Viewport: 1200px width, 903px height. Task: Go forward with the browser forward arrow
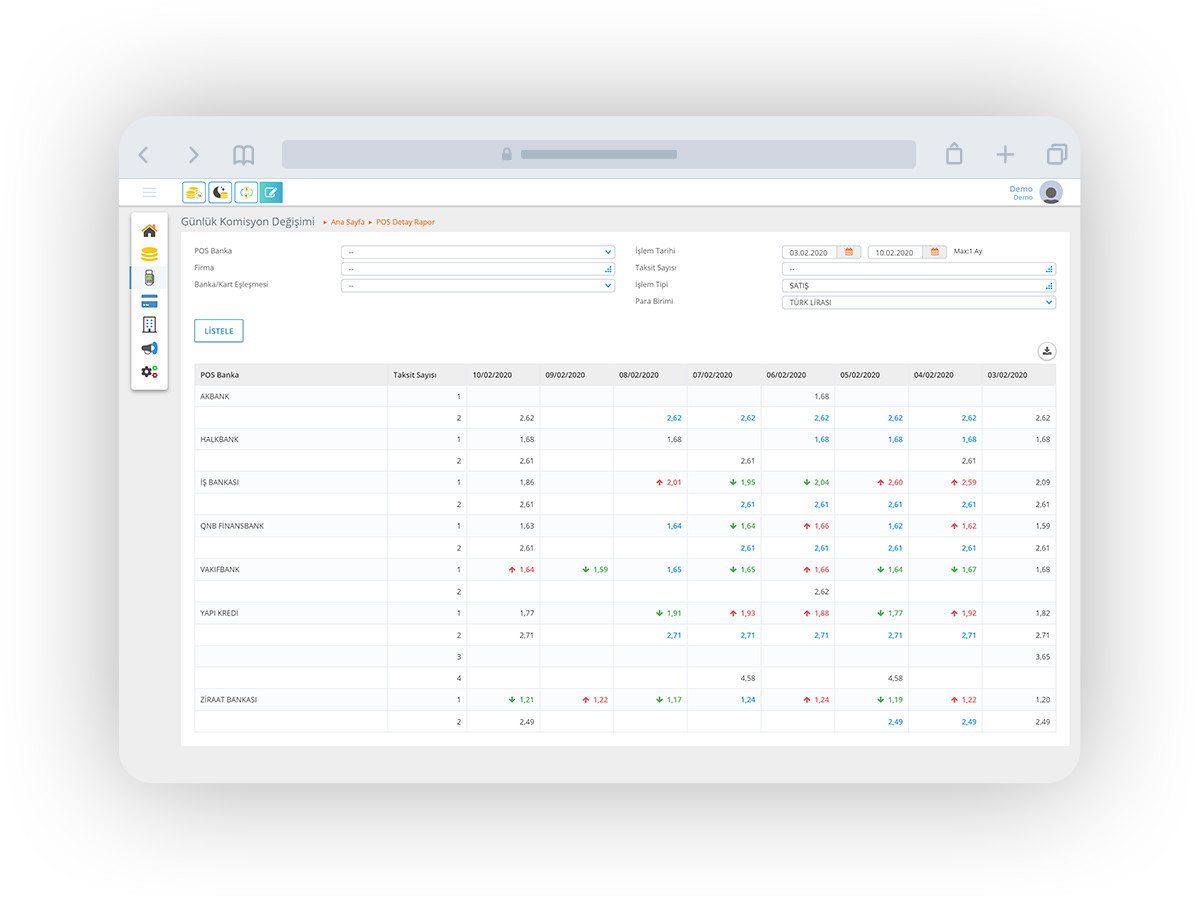[193, 155]
